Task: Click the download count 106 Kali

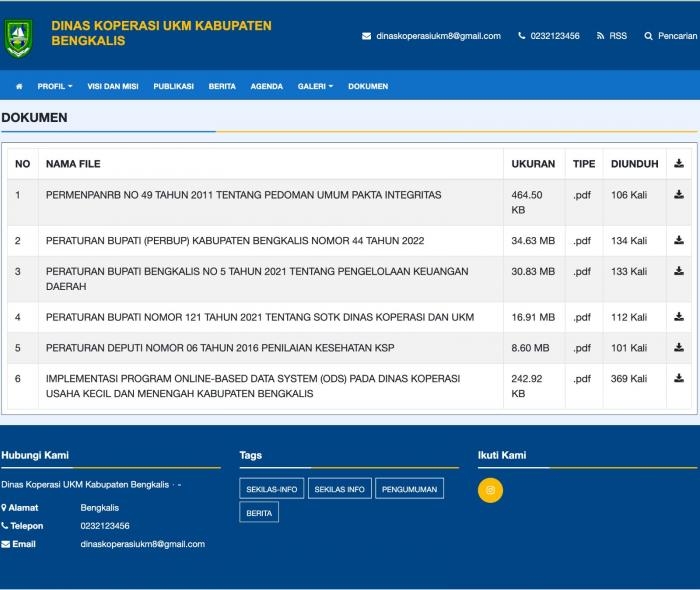Action: pyautogui.click(x=629, y=195)
